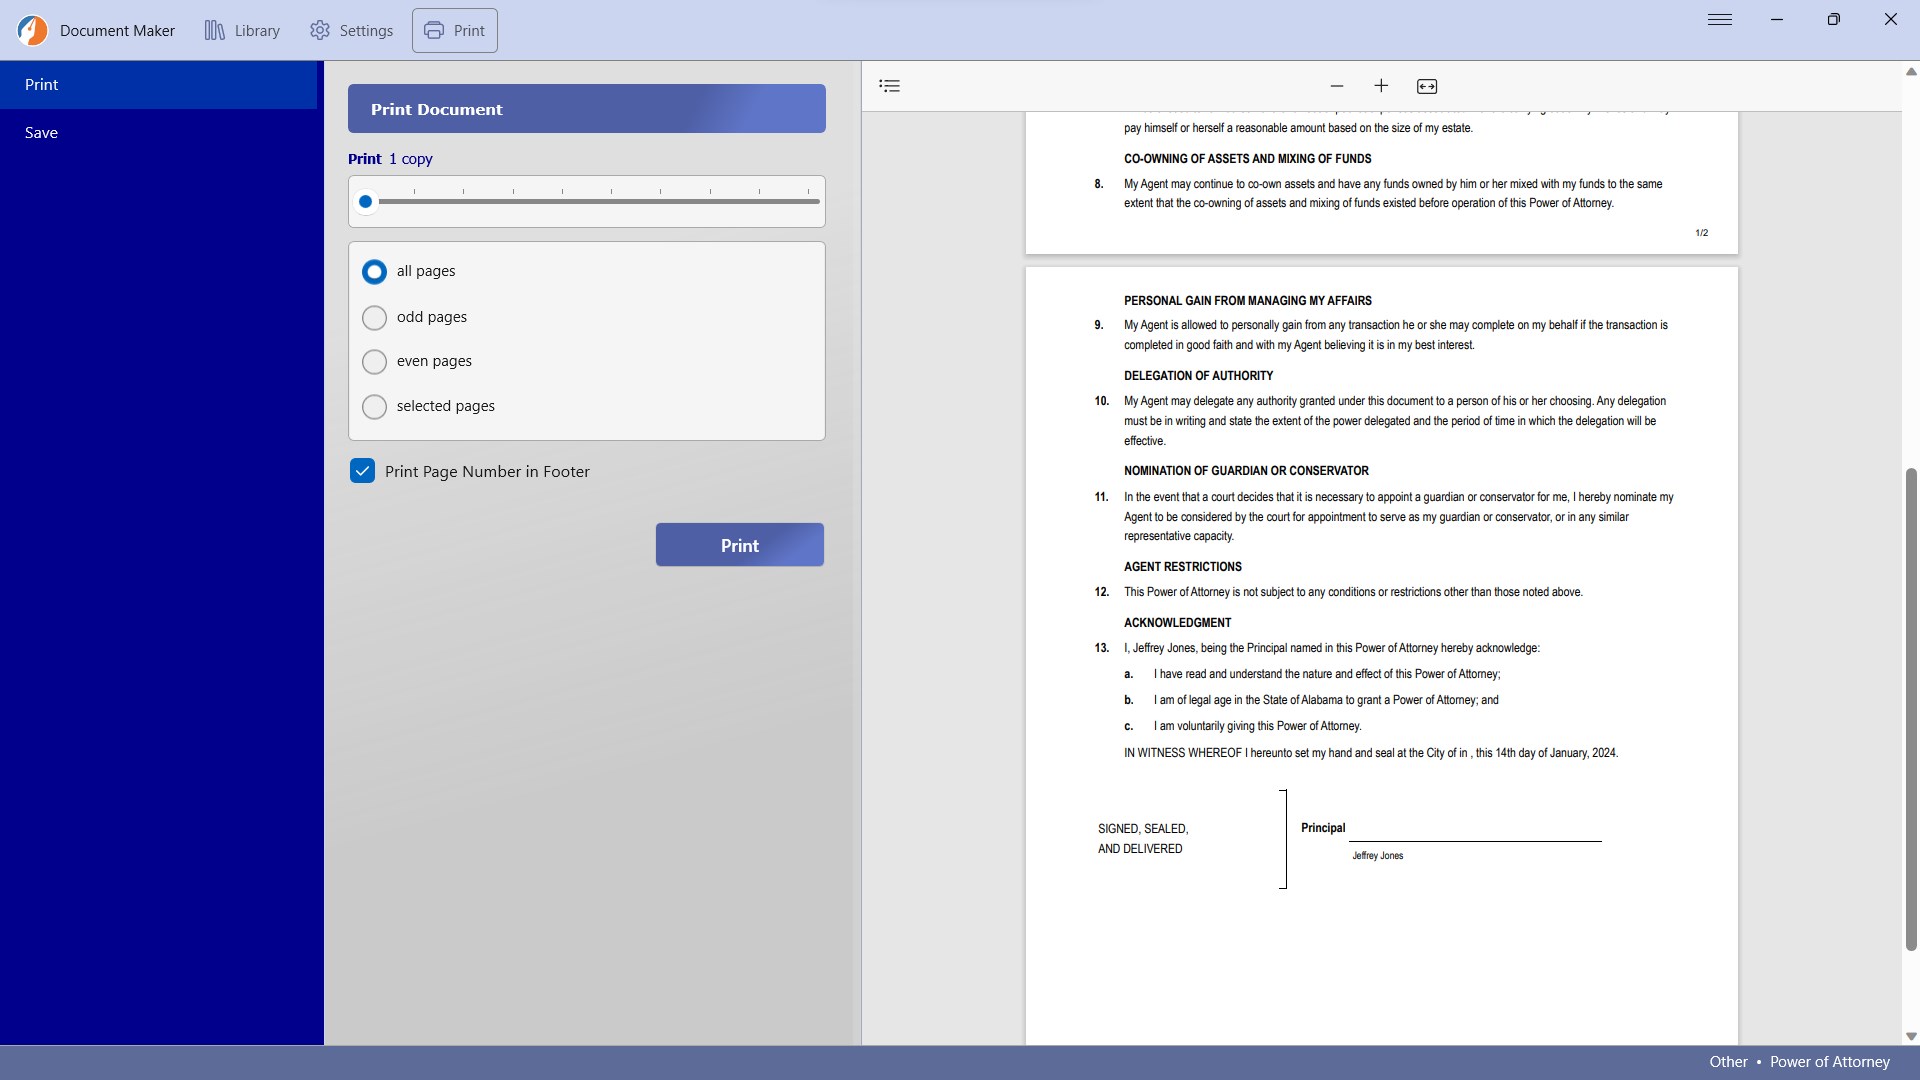This screenshot has width=1920, height=1080.
Task: Open the hamburger menu near window controls
Action: (x=1719, y=19)
